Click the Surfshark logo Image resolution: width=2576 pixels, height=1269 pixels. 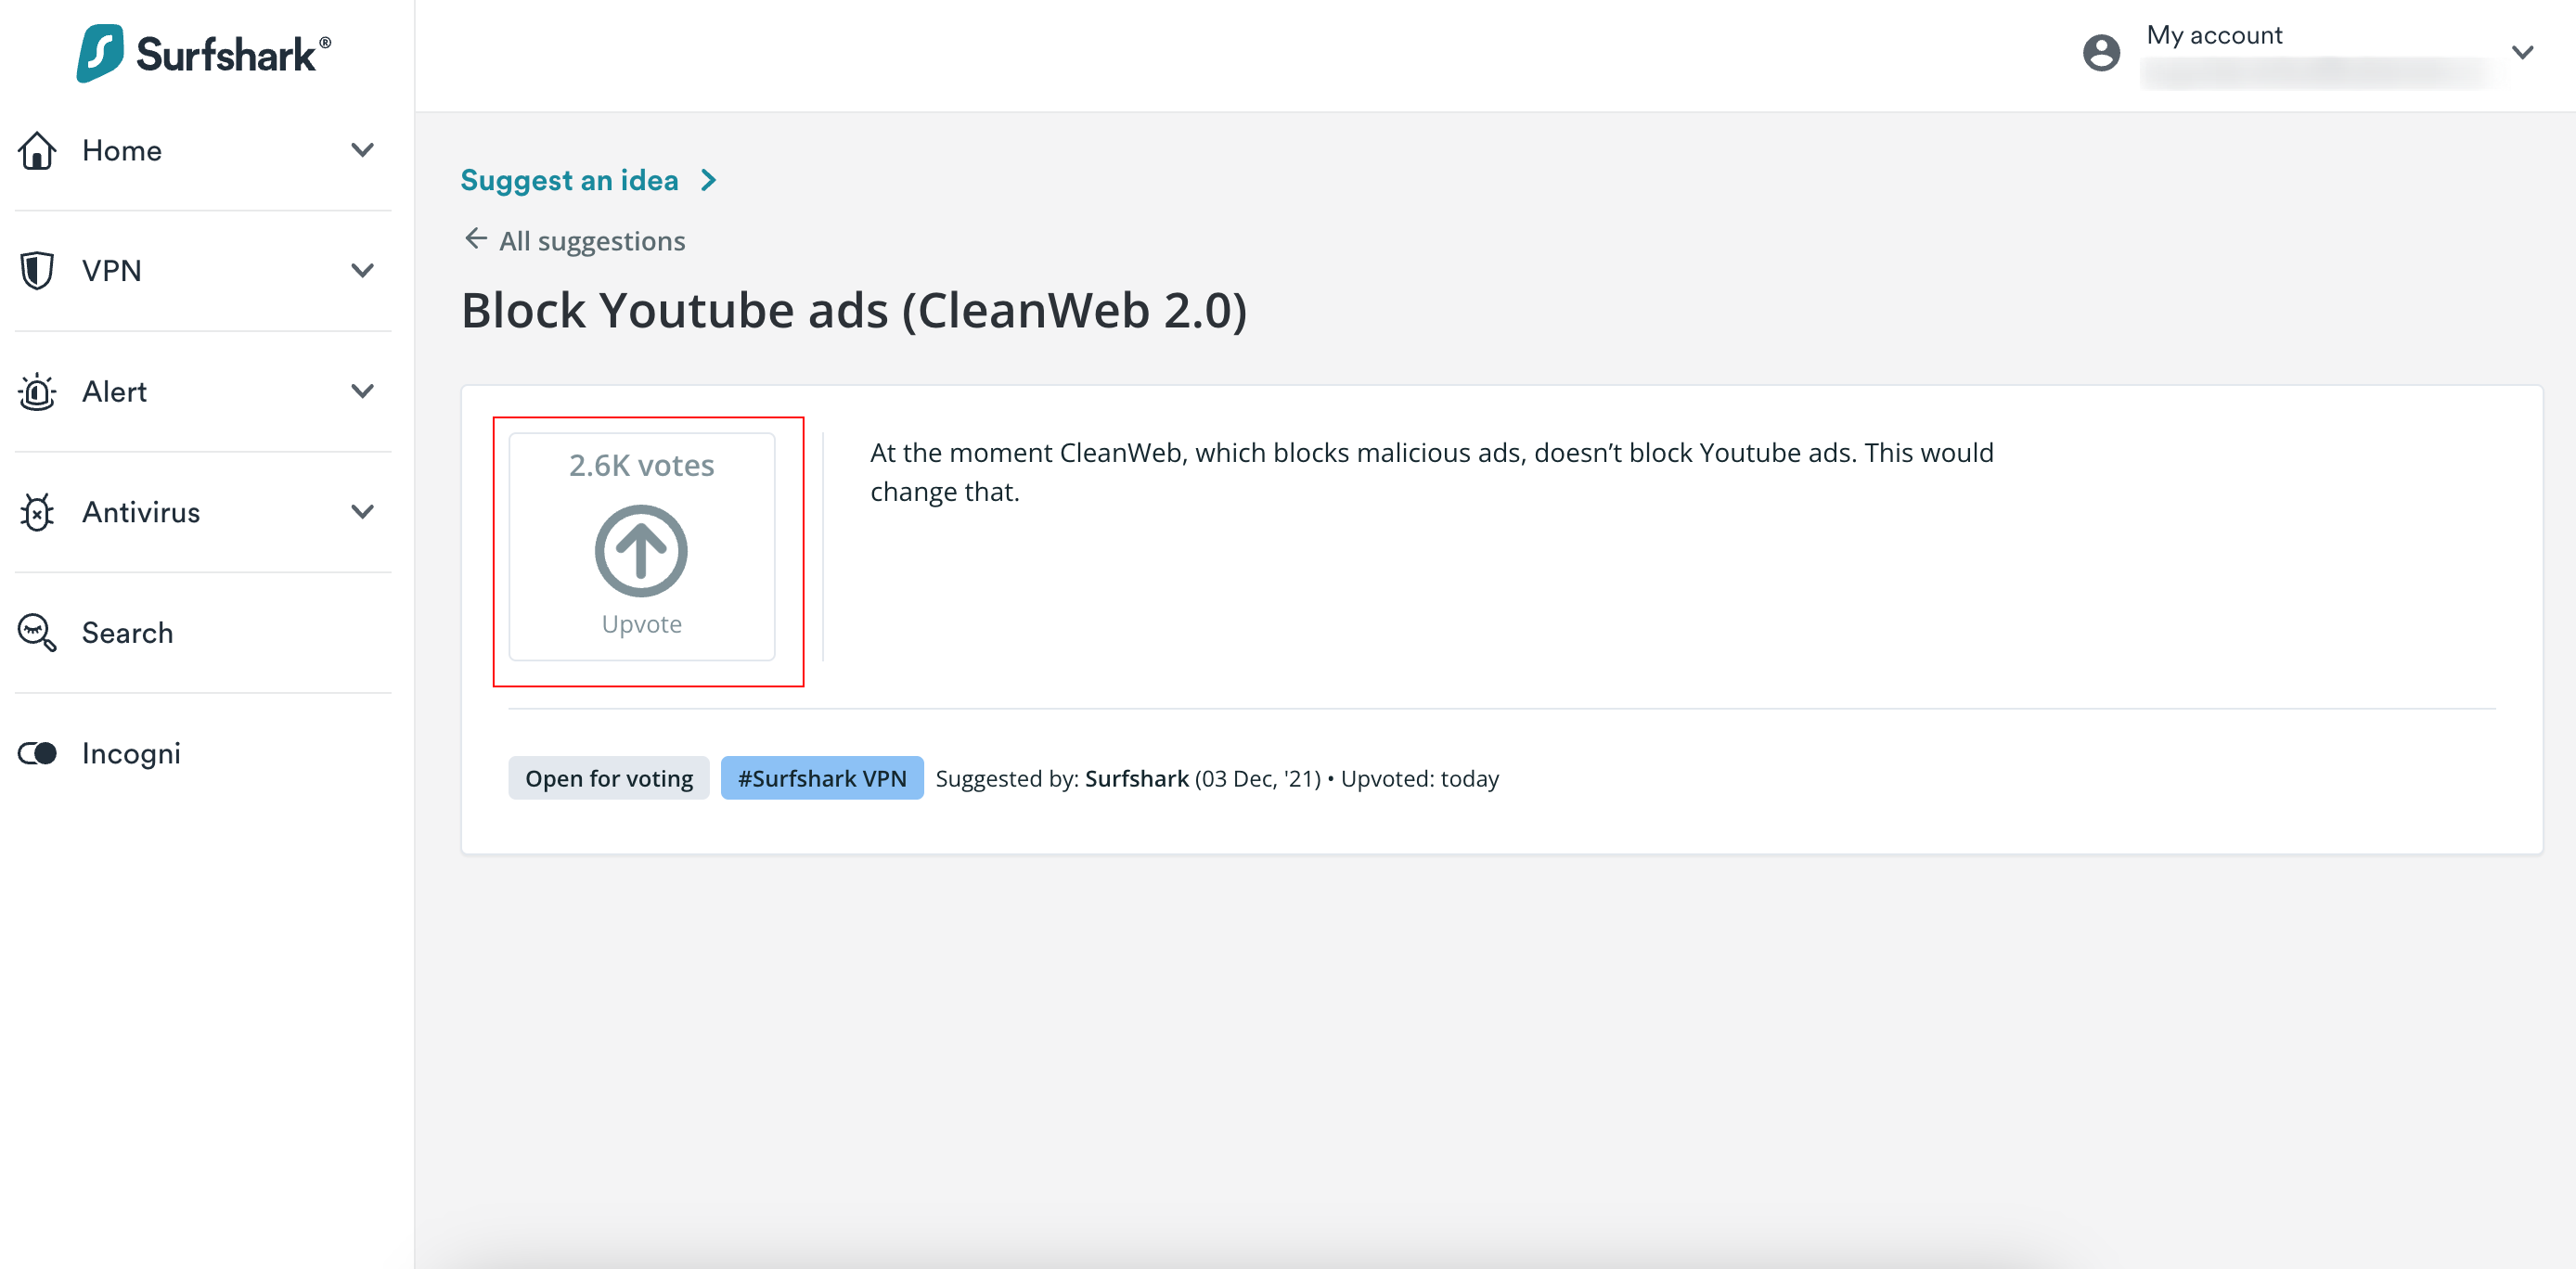pyautogui.click(x=204, y=53)
